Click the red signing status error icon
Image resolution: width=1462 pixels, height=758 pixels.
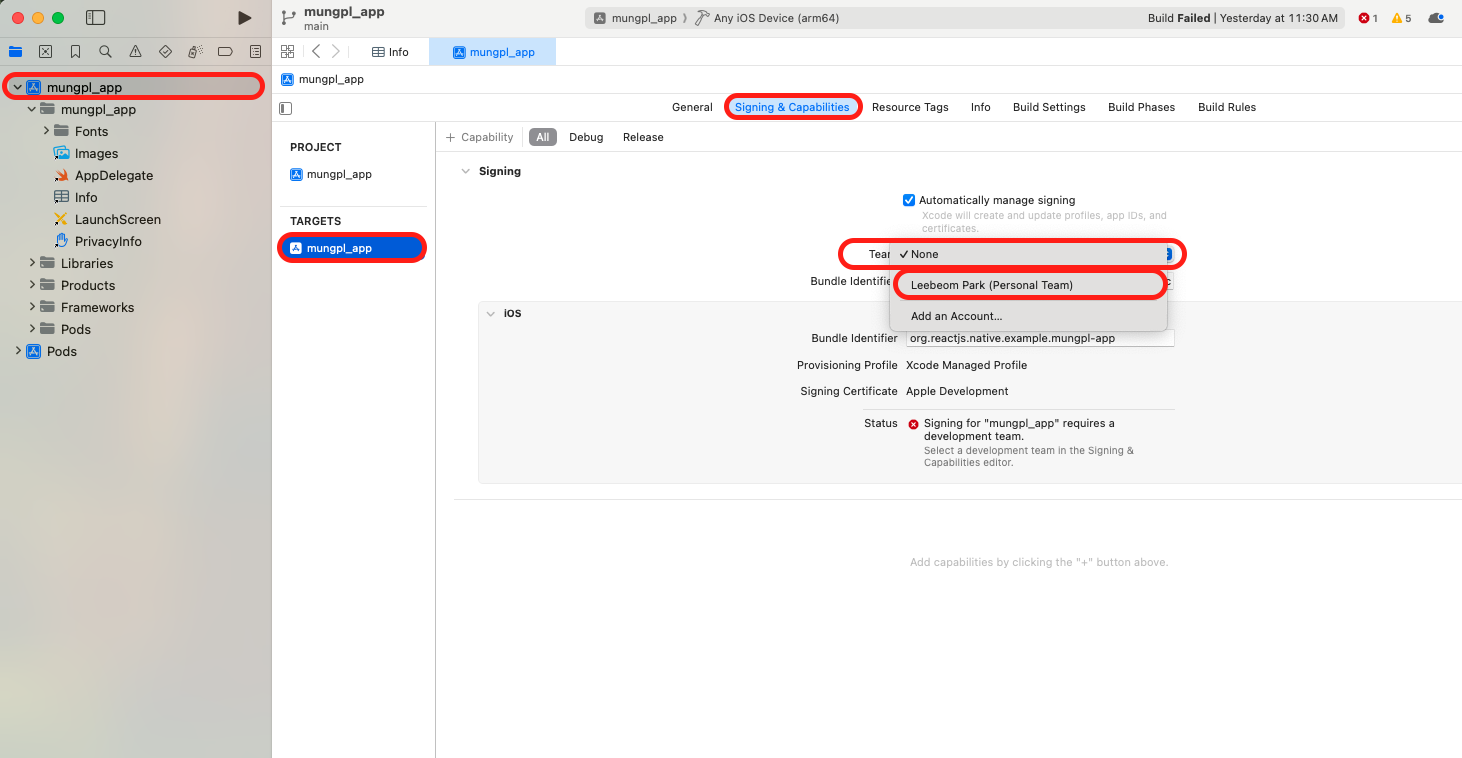point(913,424)
